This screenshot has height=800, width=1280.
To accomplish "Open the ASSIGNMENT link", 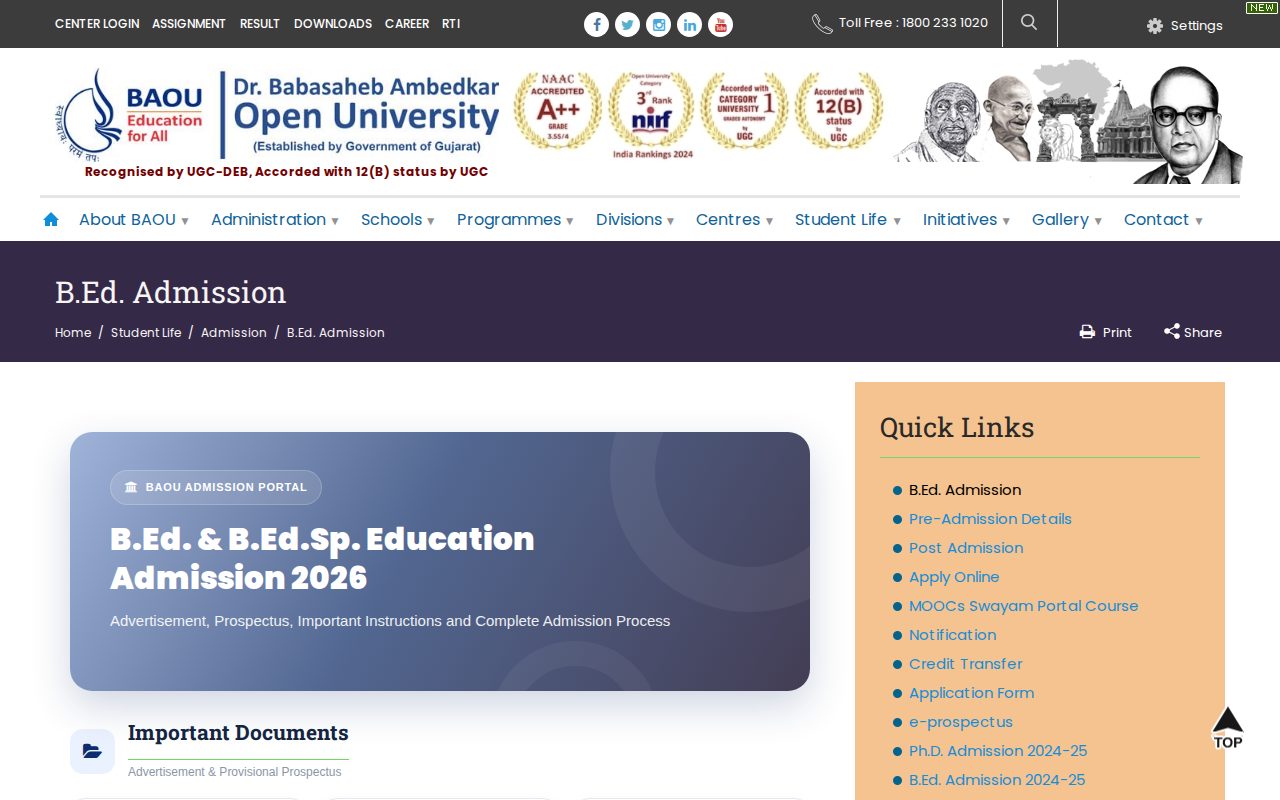I will [189, 23].
